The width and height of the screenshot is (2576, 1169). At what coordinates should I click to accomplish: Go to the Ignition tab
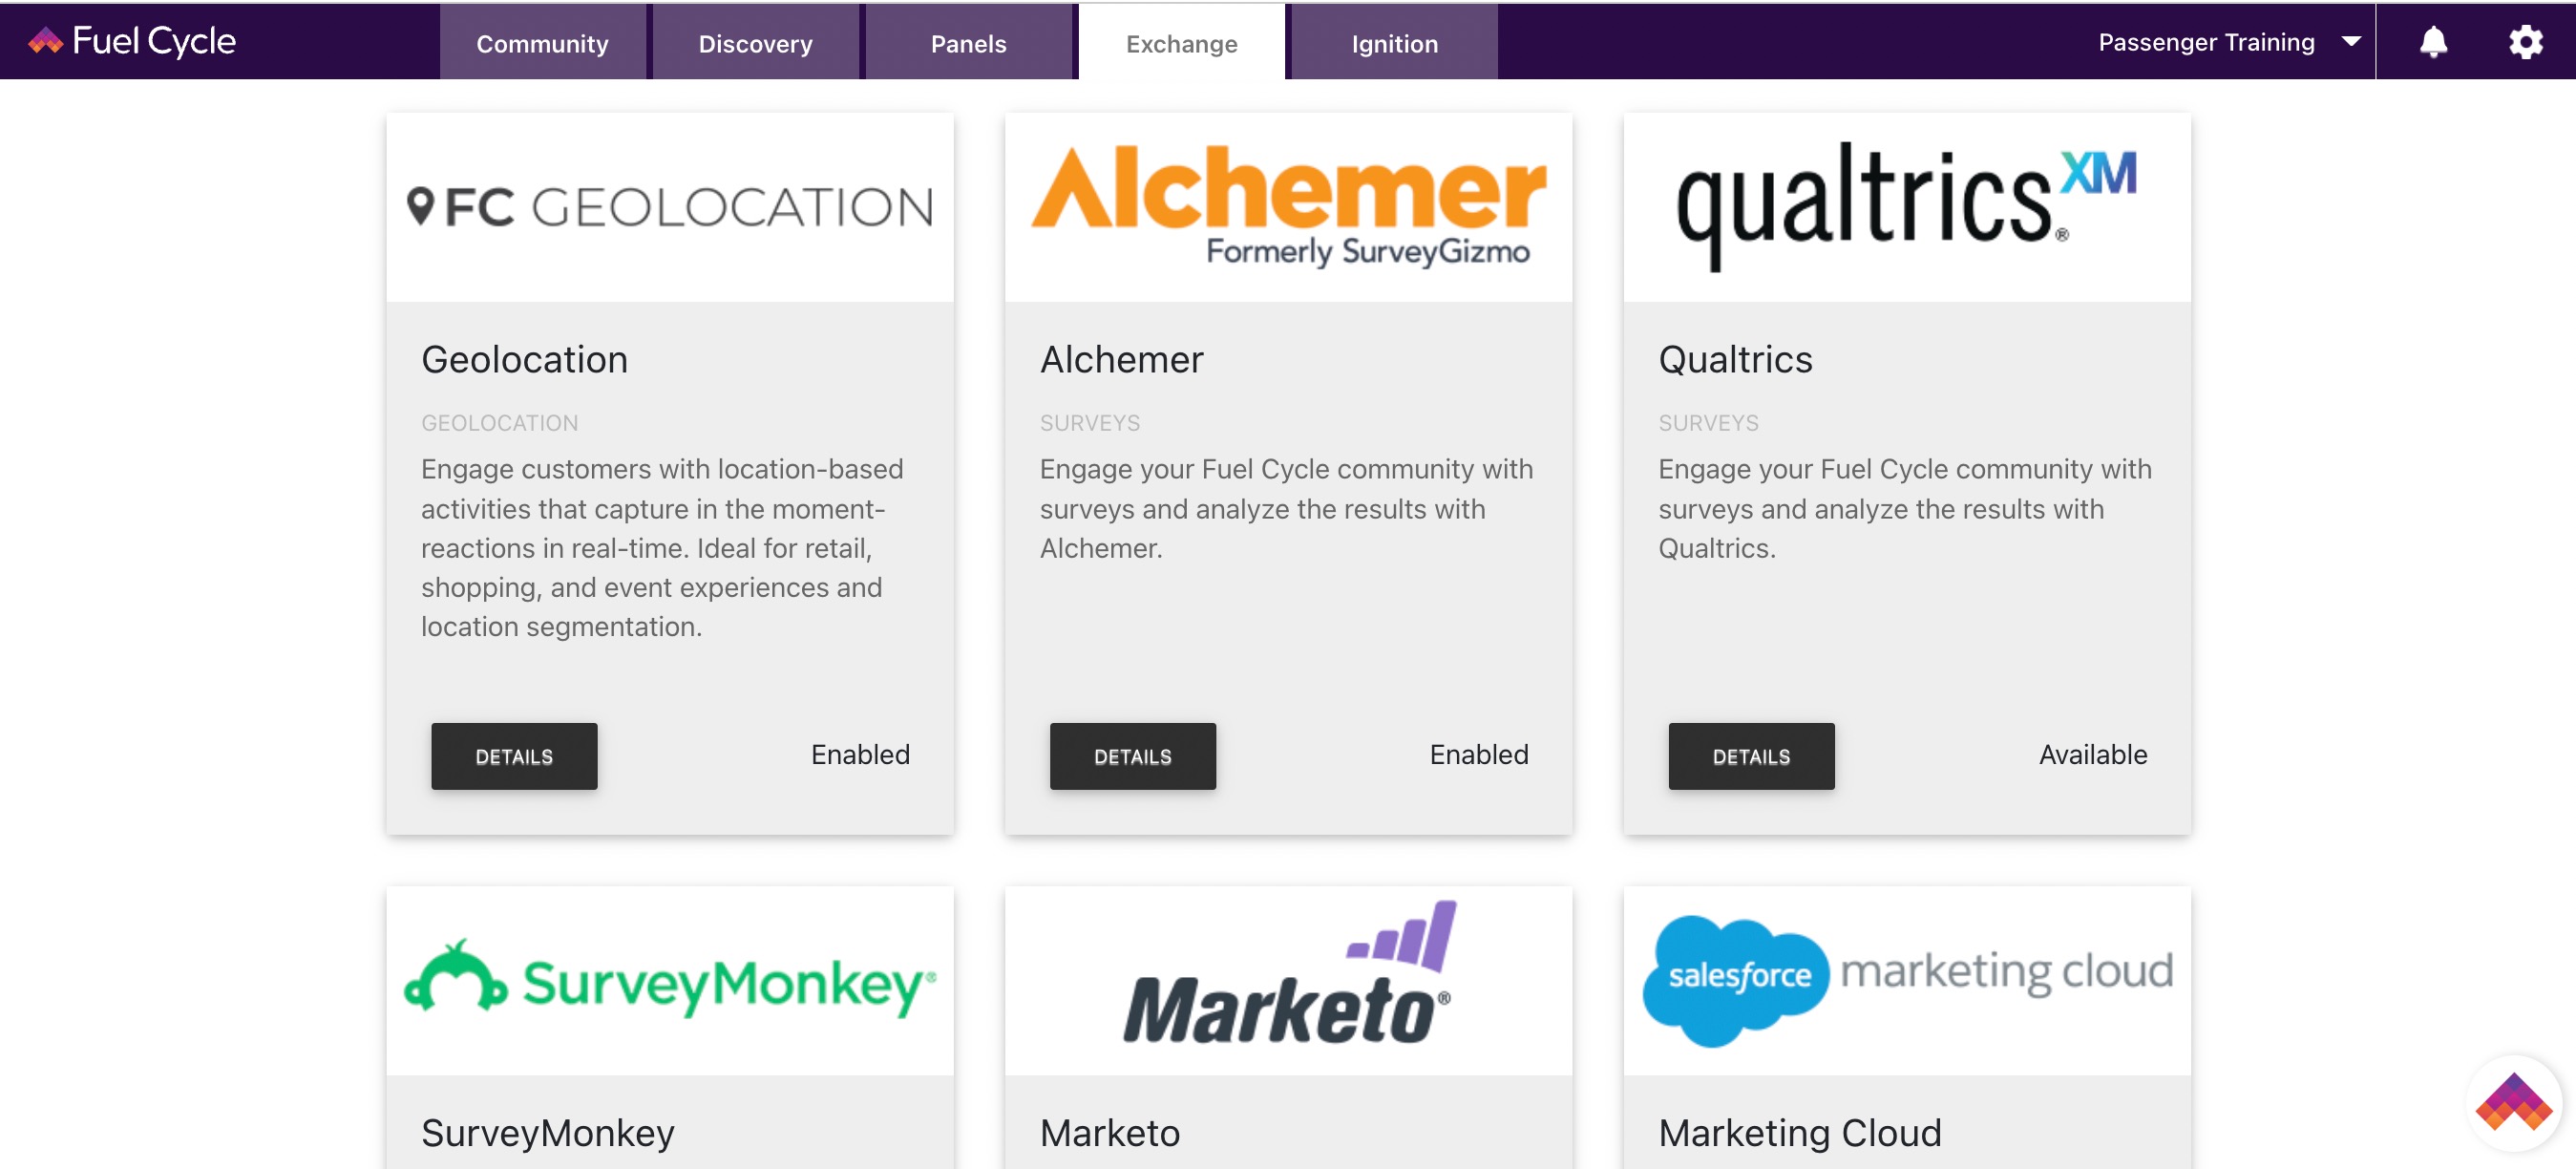click(1394, 42)
